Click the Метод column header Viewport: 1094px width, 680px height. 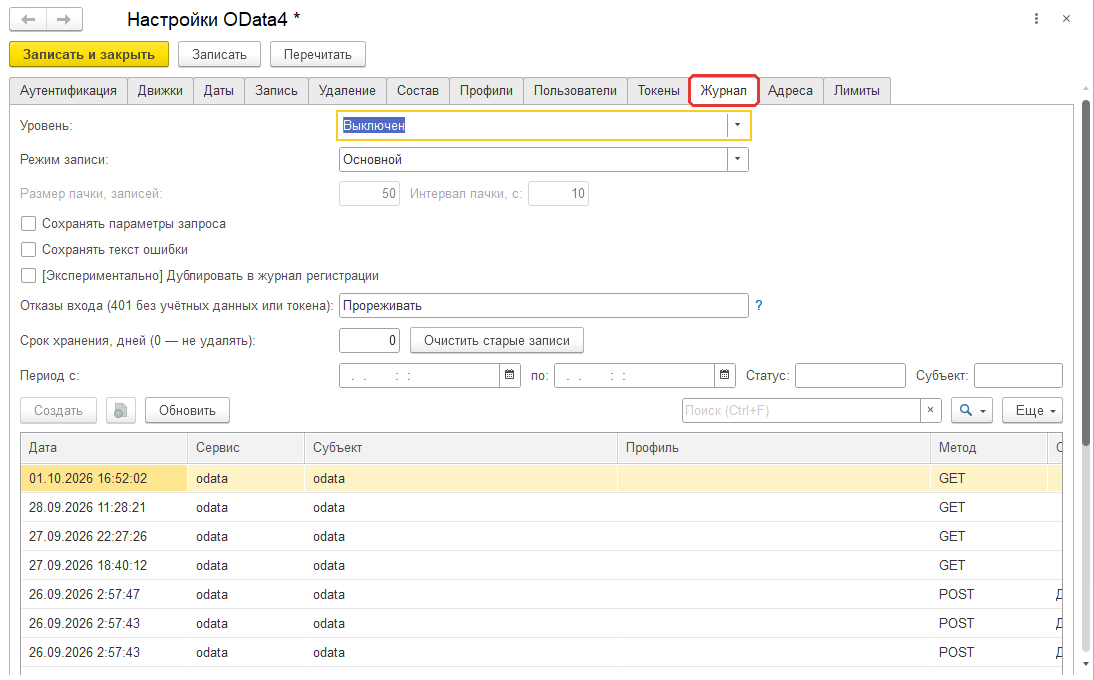[989, 448]
